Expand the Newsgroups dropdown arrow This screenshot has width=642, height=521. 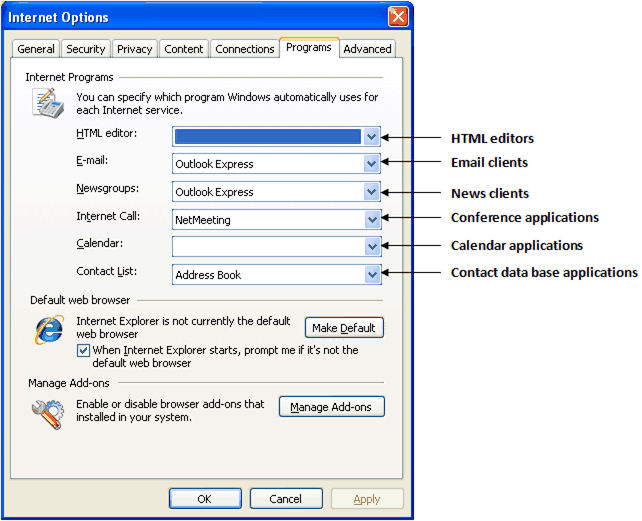pos(372,192)
